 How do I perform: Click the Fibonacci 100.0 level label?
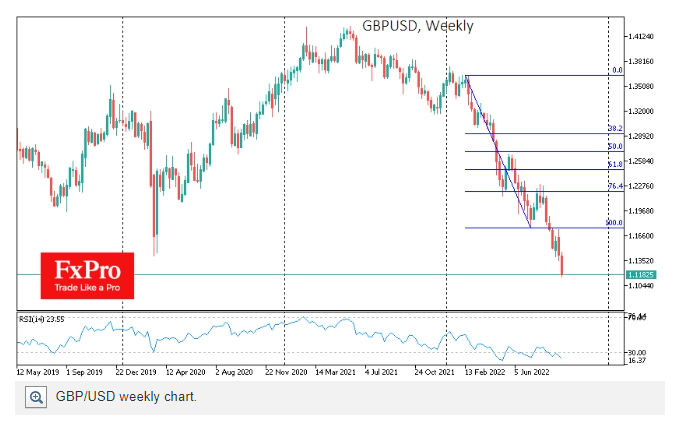[614, 223]
